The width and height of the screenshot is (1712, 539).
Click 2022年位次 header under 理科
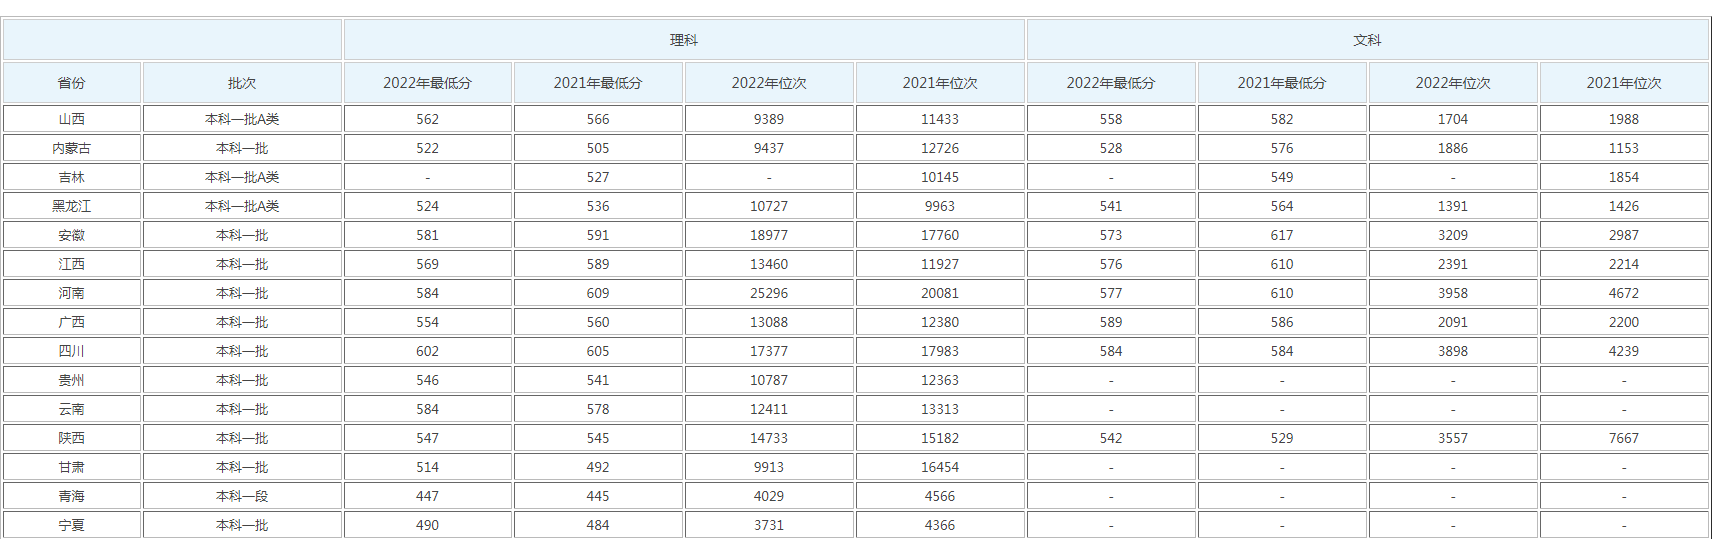[769, 83]
